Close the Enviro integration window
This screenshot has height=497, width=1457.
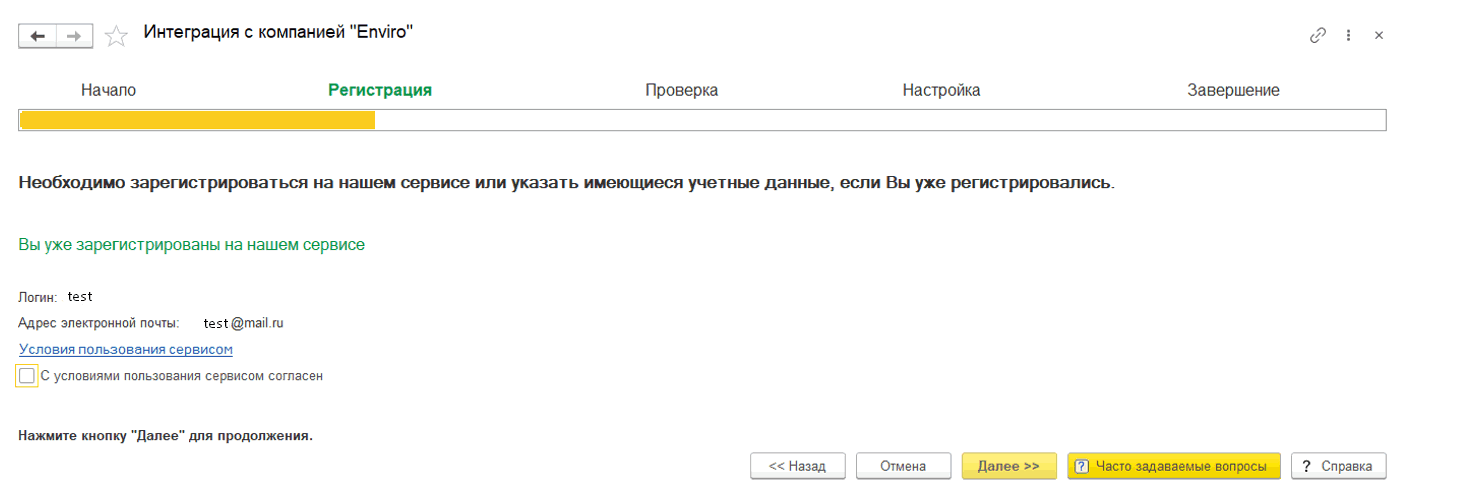1378,35
